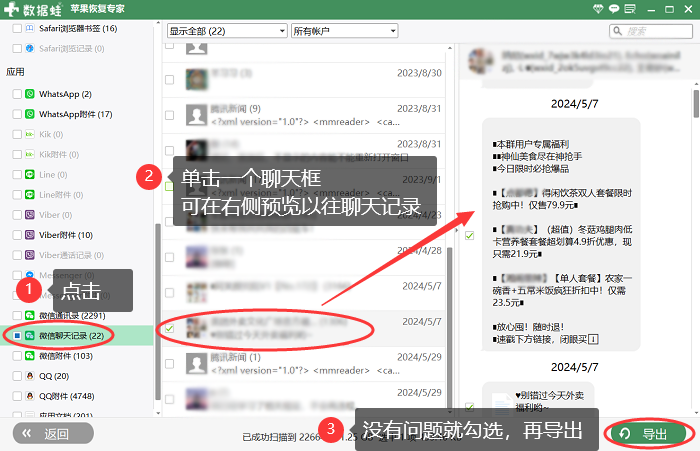Click the 微信附件 icon
The height and width of the screenshot is (451, 700).
click(29, 355)
